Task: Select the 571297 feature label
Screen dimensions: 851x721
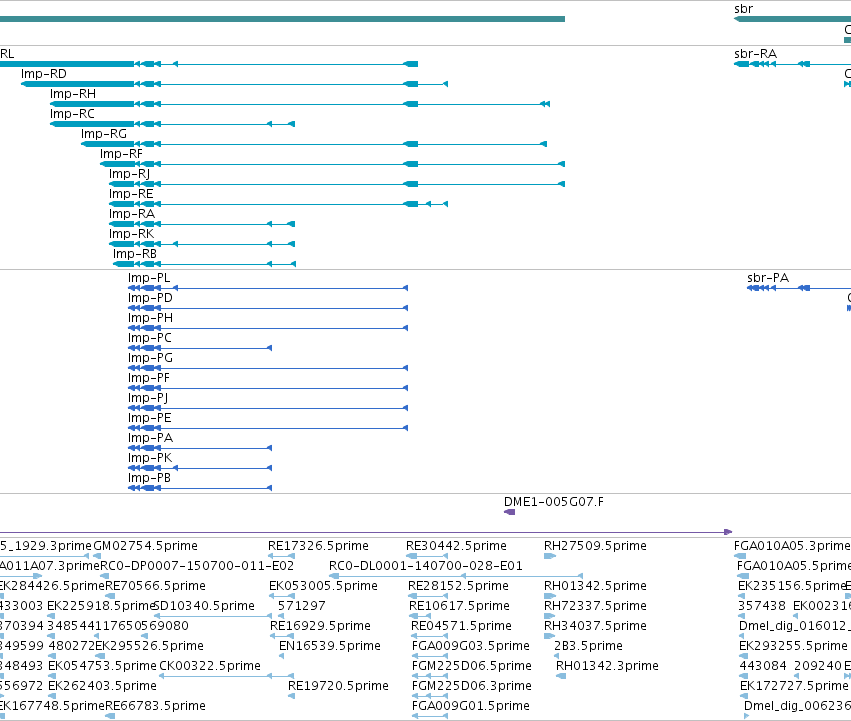Action: click(x=301, y=606)
